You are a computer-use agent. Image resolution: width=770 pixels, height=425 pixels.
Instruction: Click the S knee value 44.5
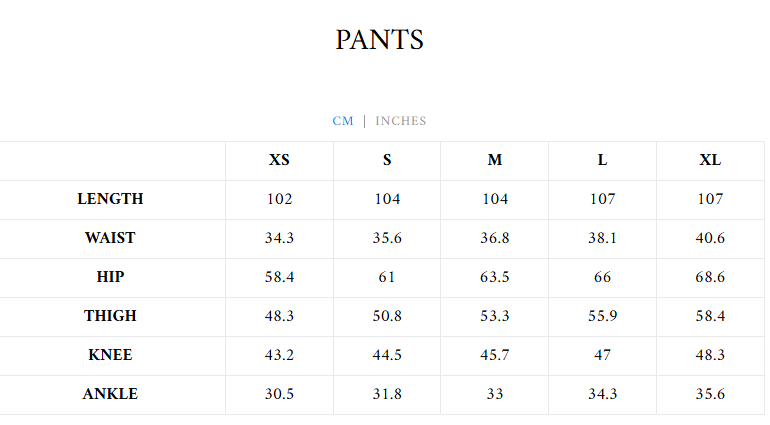point(387,355)
